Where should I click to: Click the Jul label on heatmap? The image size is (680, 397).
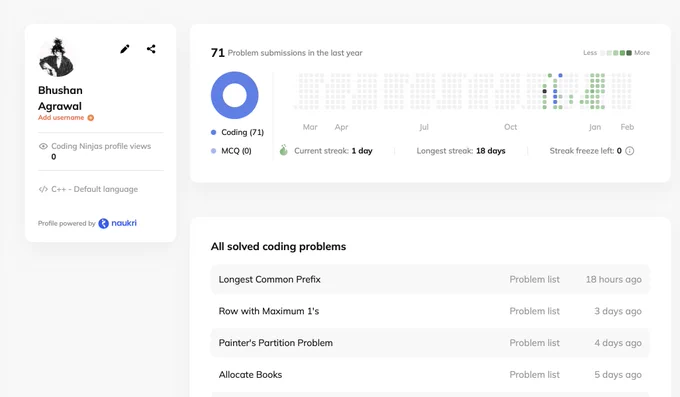click(424, 127)
